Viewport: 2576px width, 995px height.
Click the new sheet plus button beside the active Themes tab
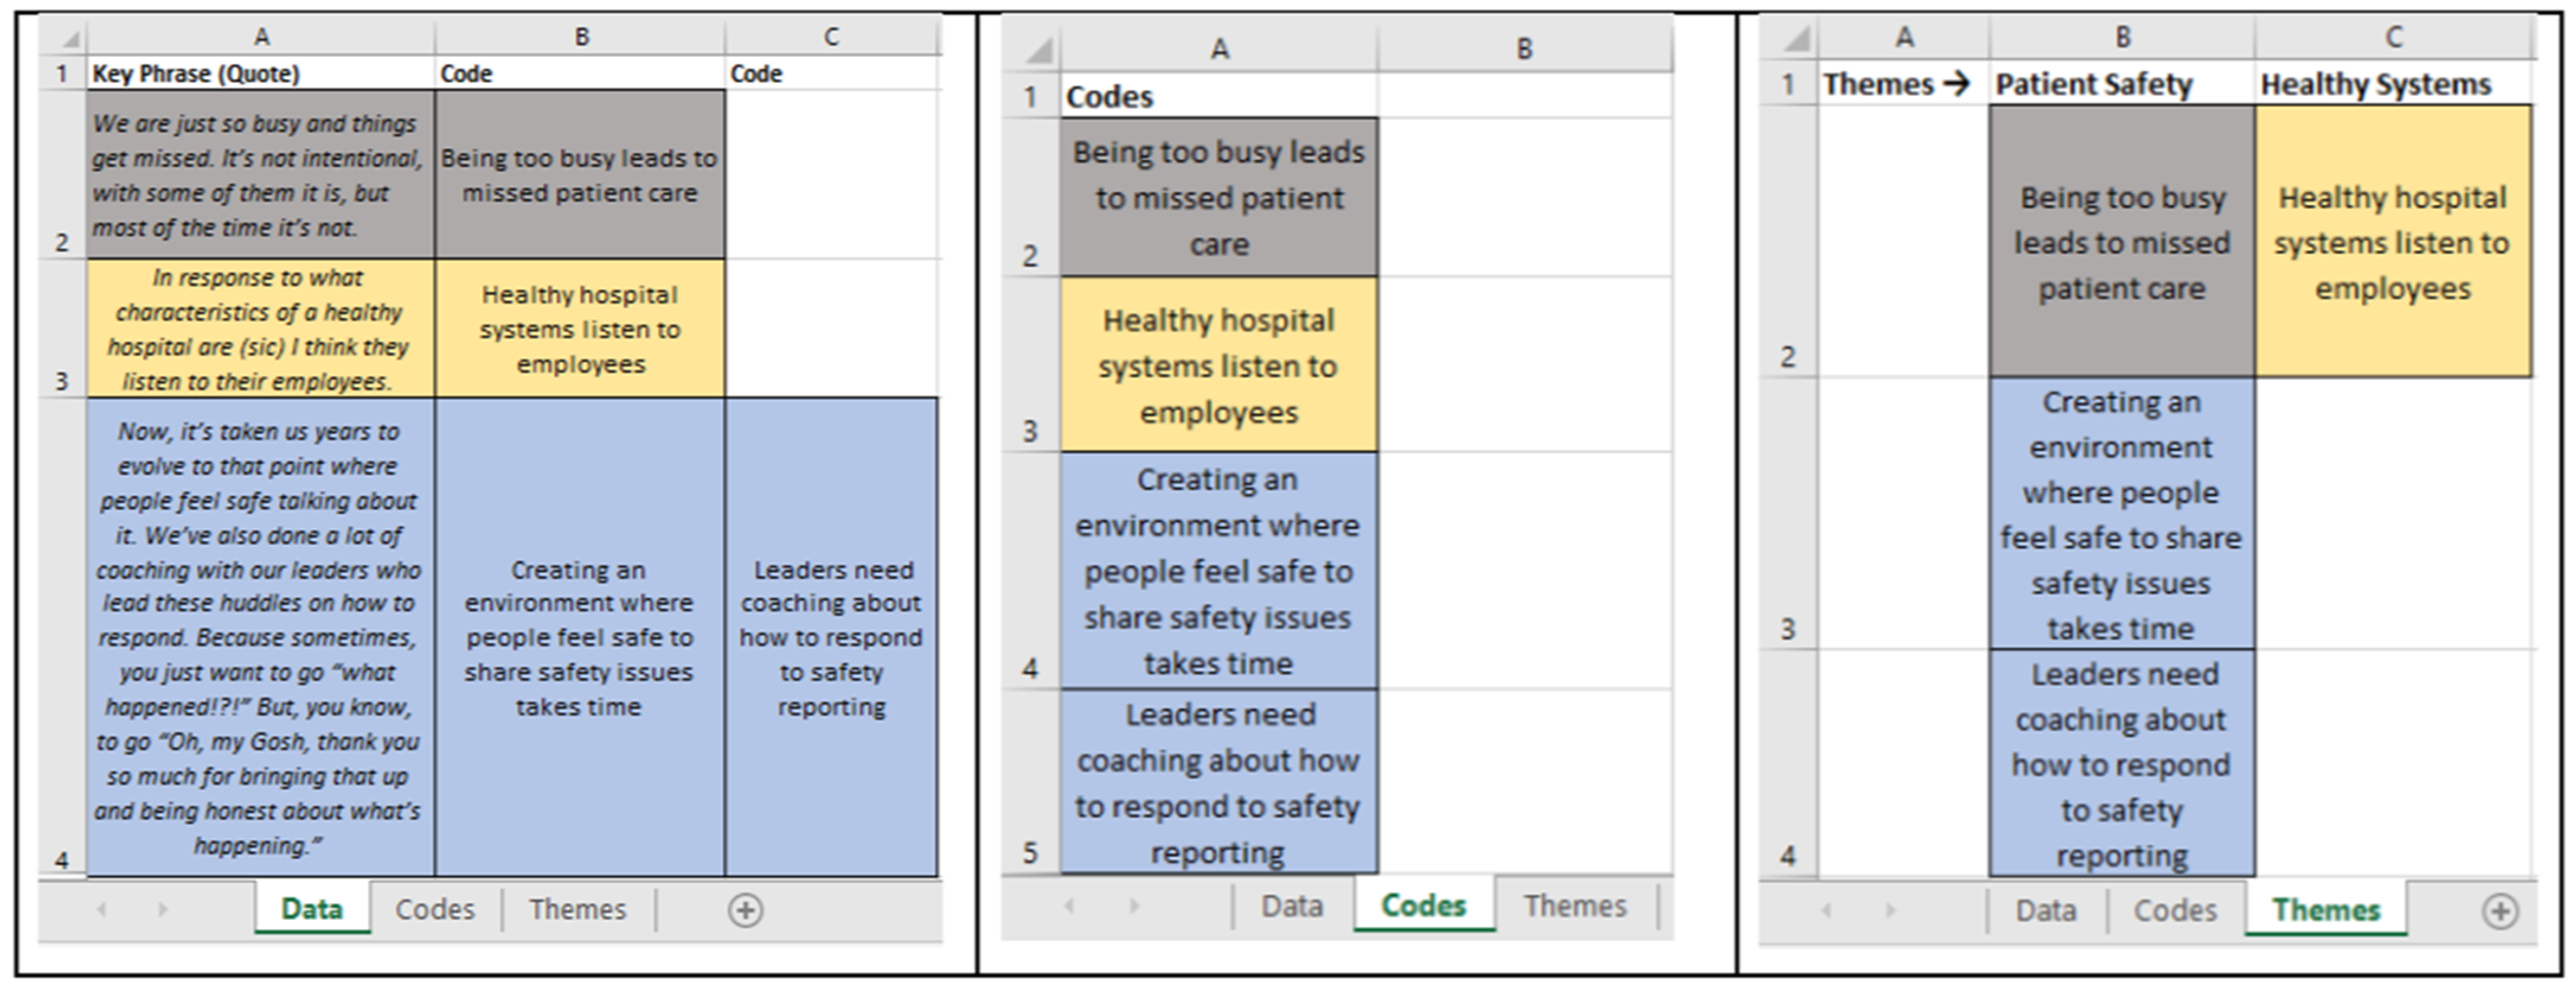coord(2500,911)
